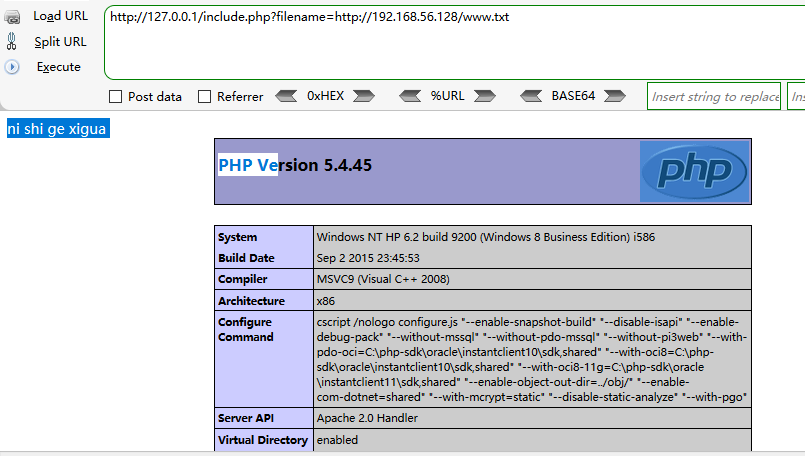Click the 'Configure Command' row label
This screenshot has width=805, height=456.
(x=245, y=330)
